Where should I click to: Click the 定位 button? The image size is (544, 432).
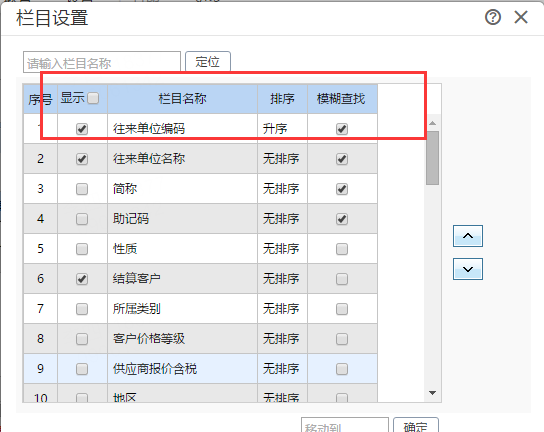point(207,62)
